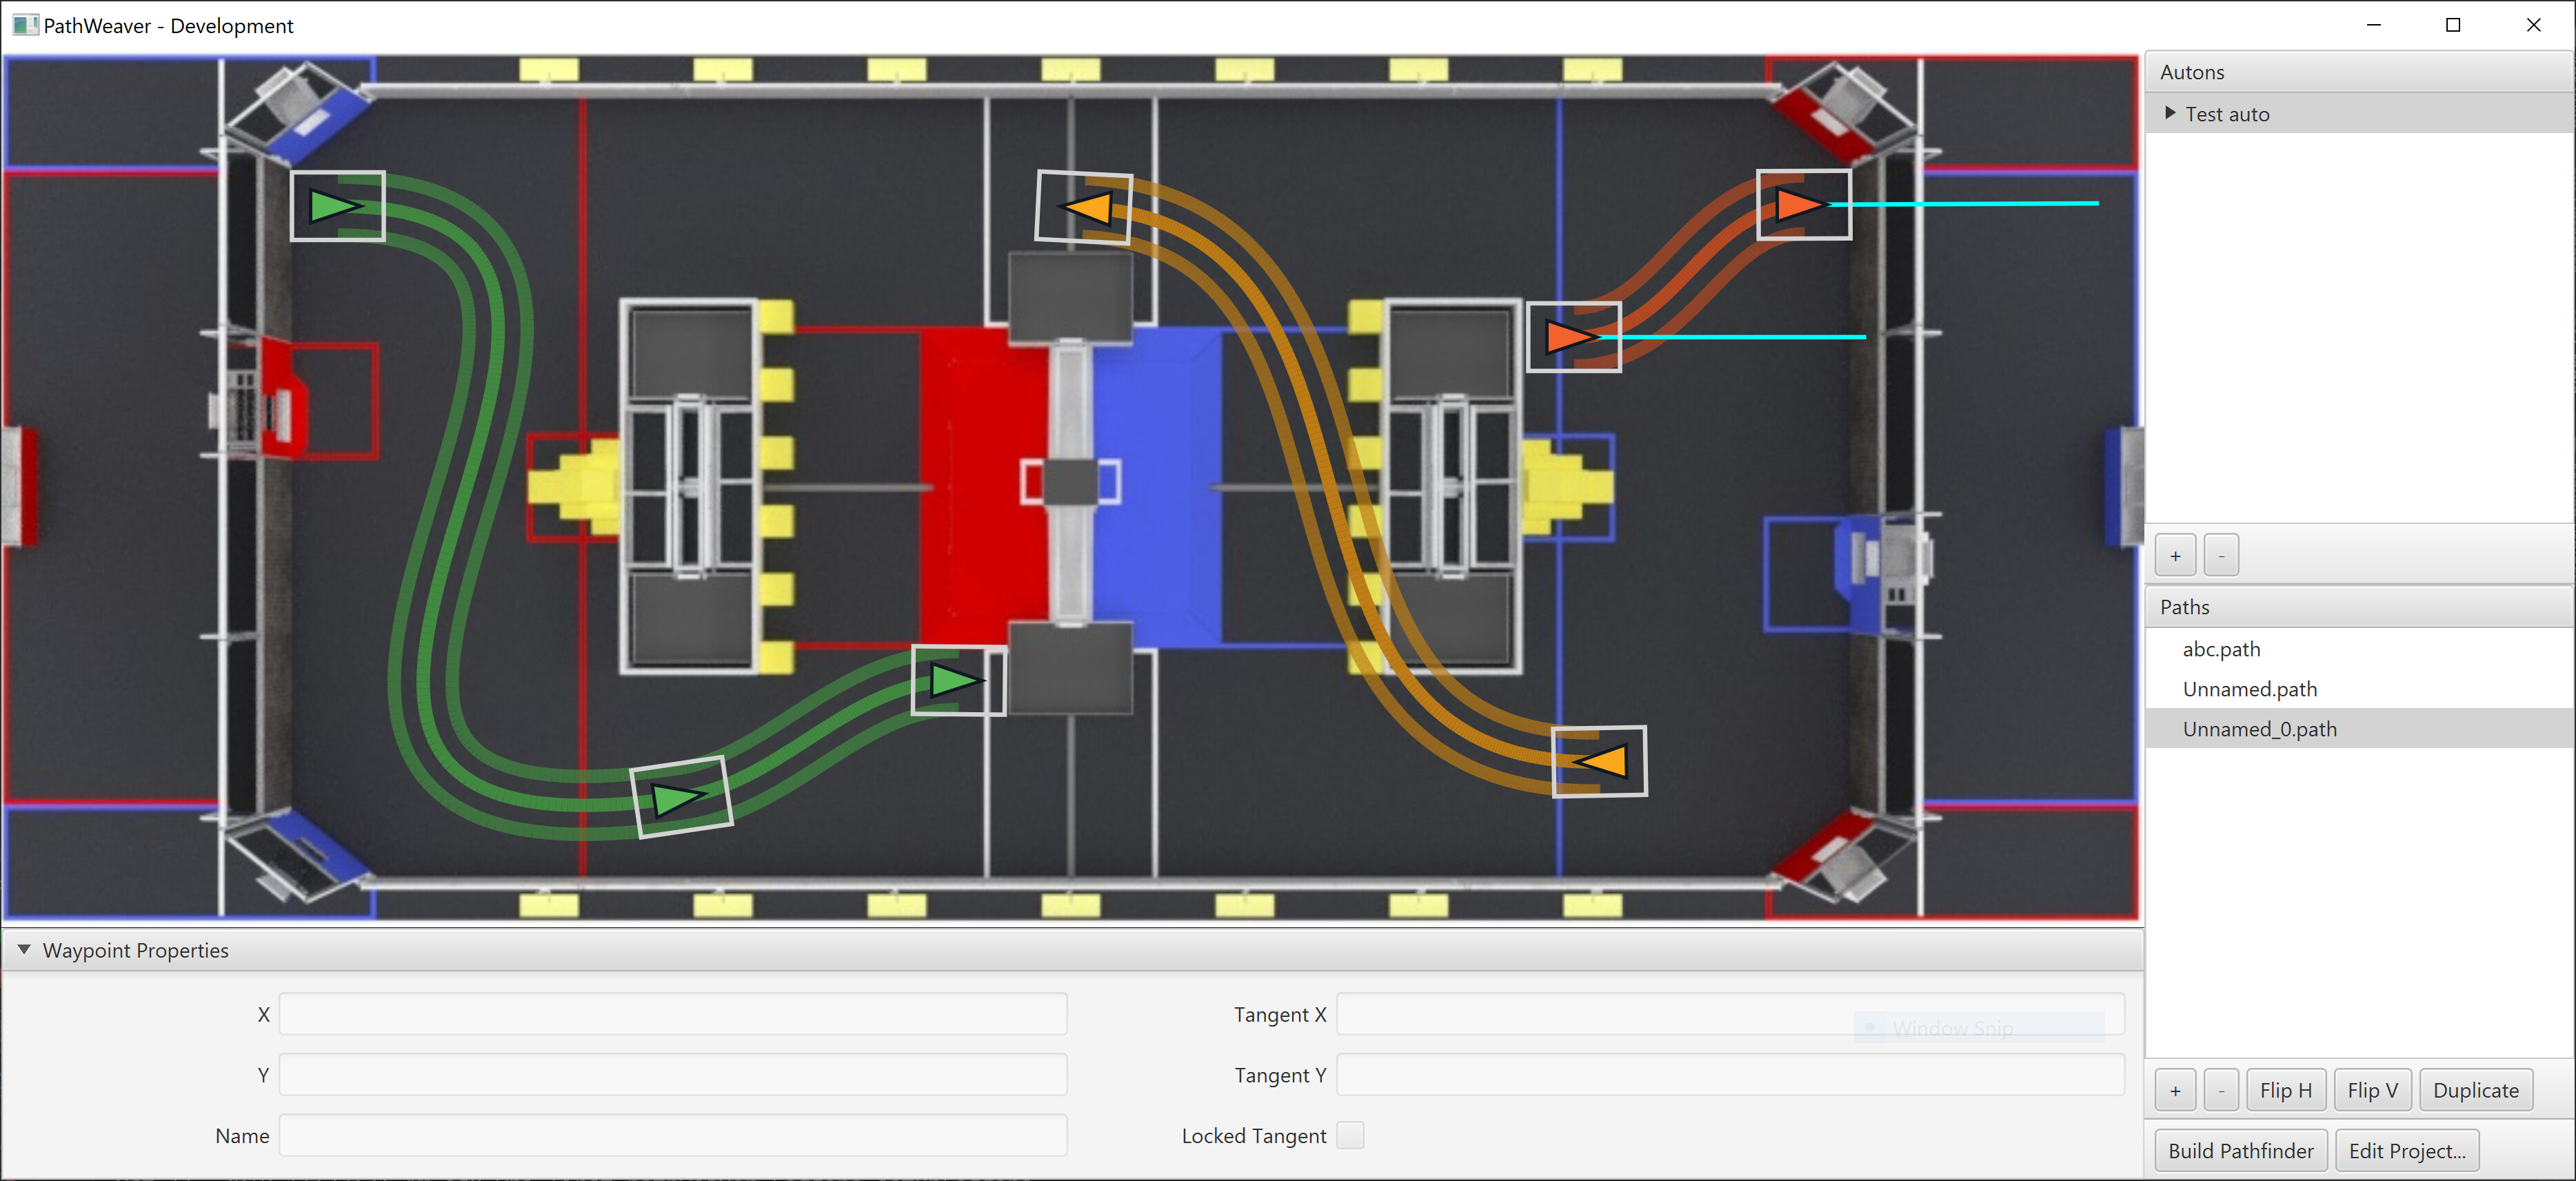Click end of lower cyan tangent line

(x=1863, y=337)
